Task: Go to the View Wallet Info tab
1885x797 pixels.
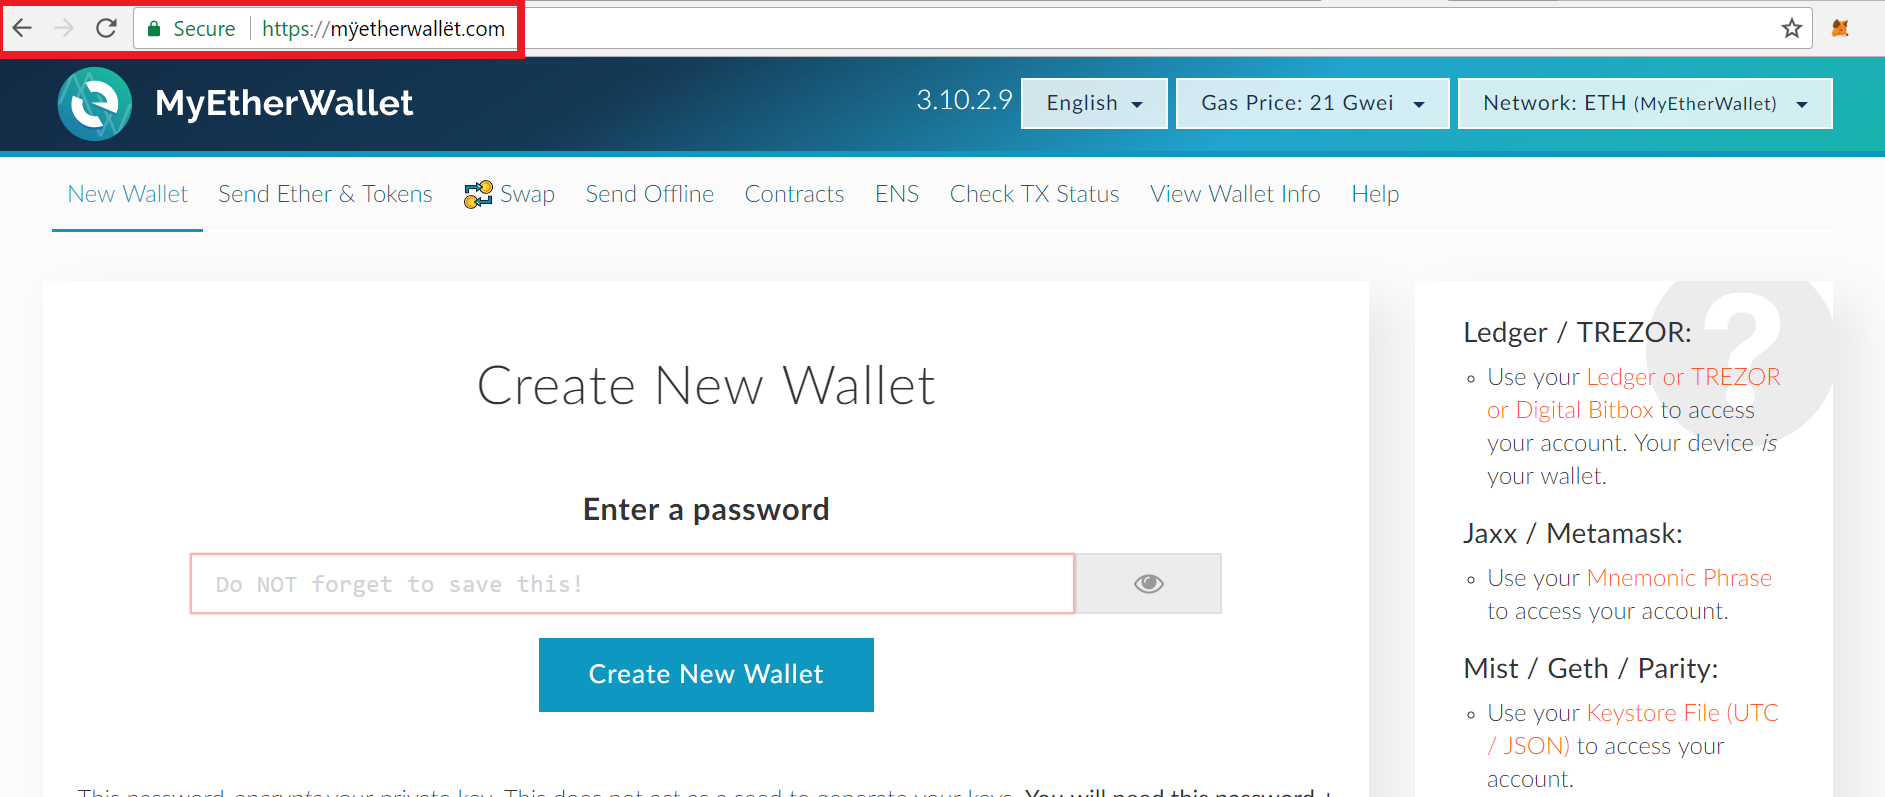Action: tap(1235, 194)
